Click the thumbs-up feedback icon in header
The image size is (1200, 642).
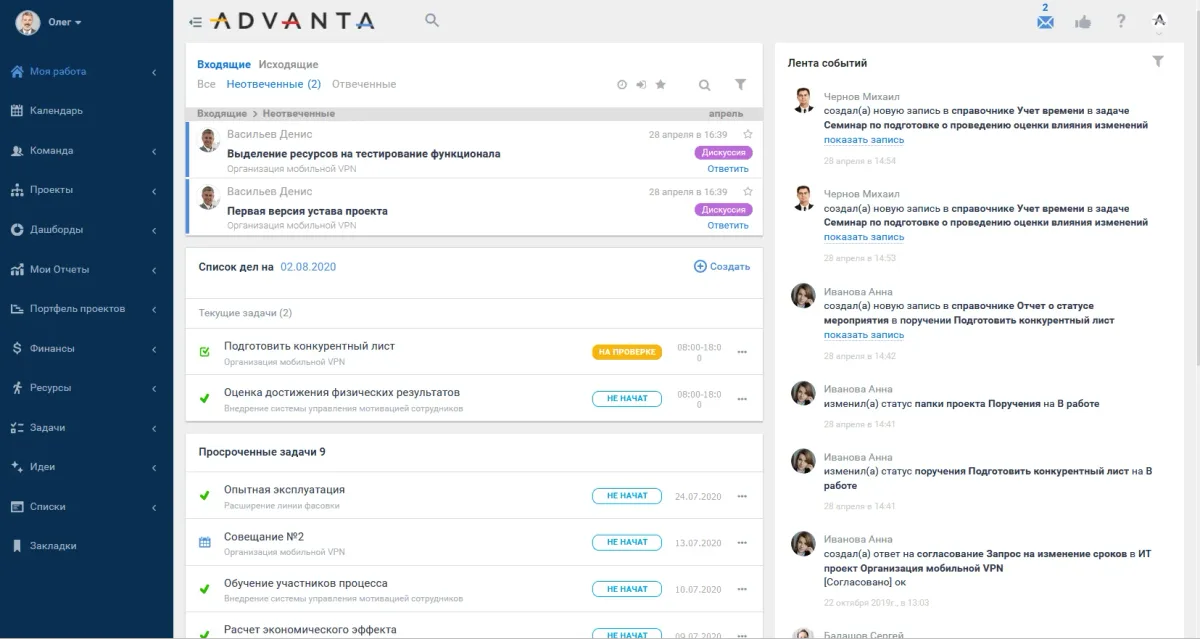[1083, 22]
